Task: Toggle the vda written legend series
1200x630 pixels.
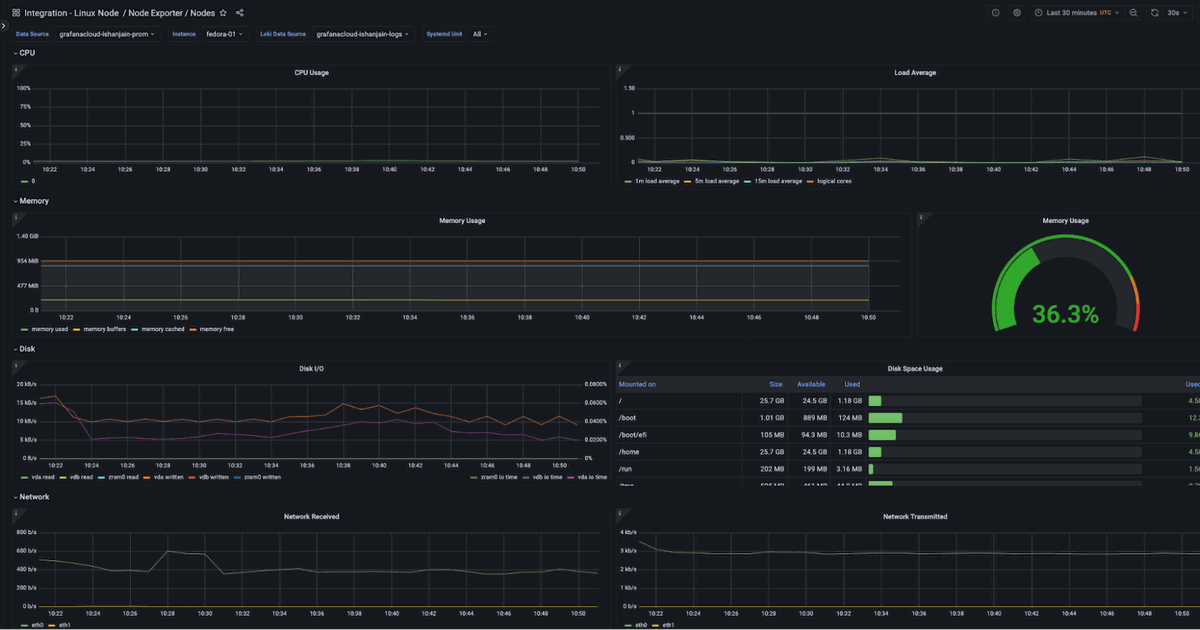Action: pos(162,477)
